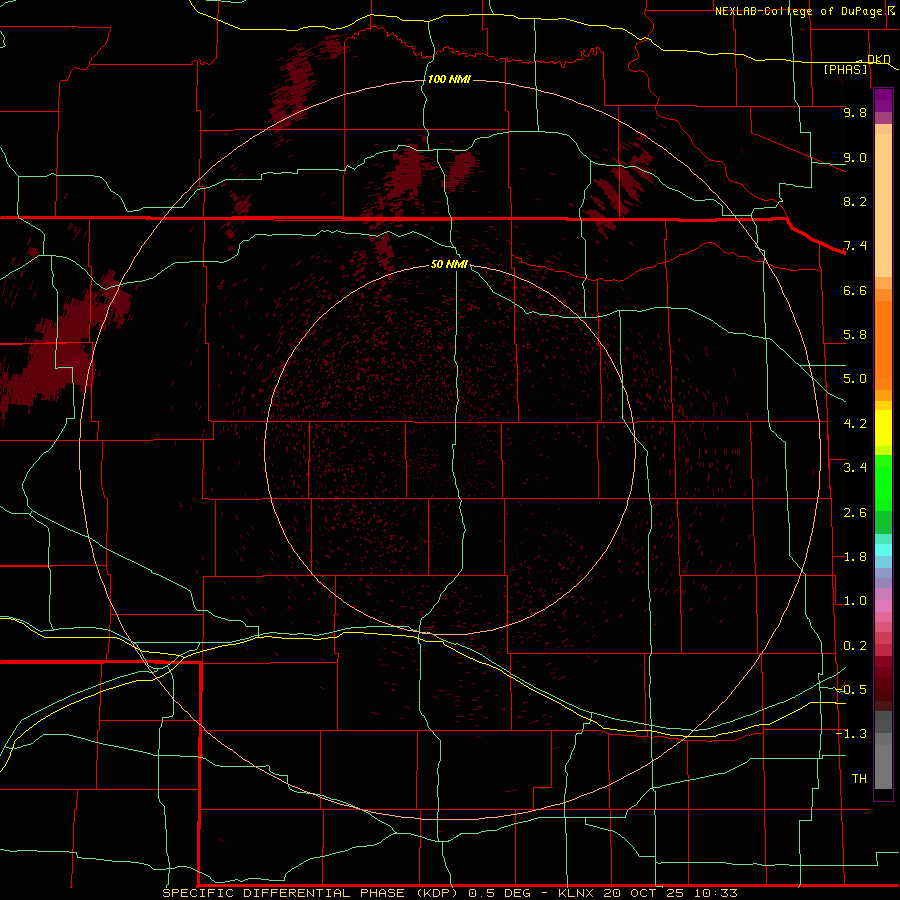Click the 9.8 legend value

(x=855, y=112)
